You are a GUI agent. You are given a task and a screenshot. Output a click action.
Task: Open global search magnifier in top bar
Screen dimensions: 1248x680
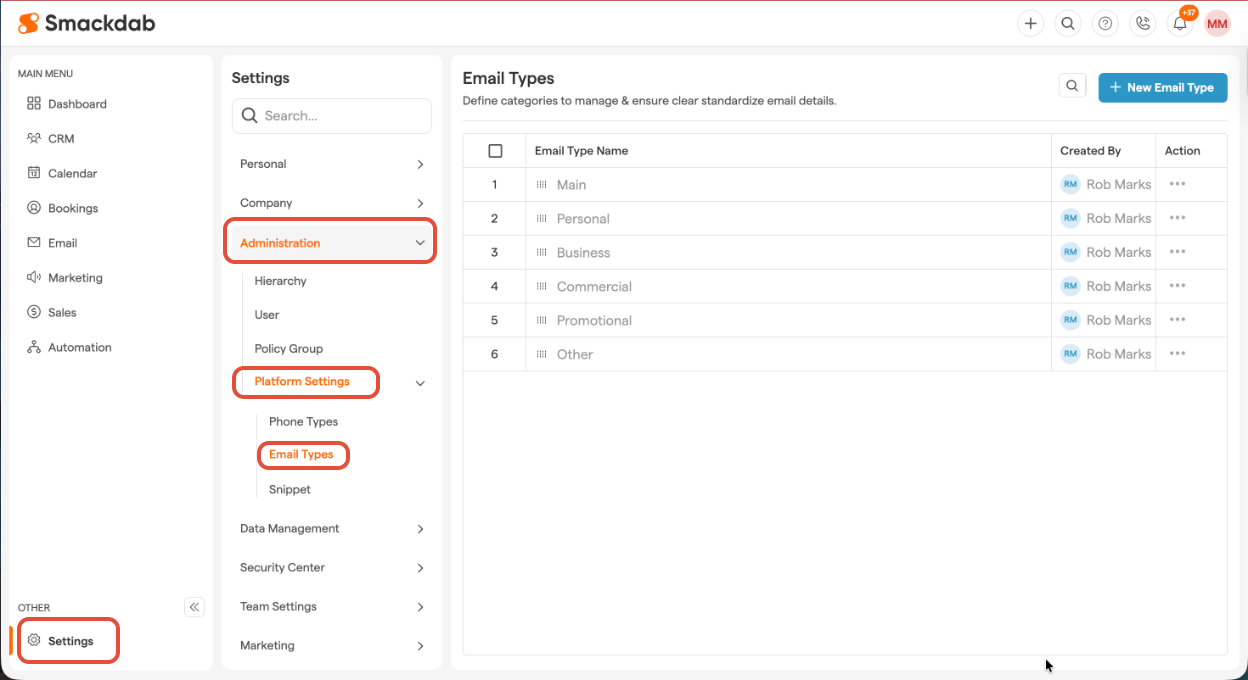pyautogui.click(x=1068, y=23)
